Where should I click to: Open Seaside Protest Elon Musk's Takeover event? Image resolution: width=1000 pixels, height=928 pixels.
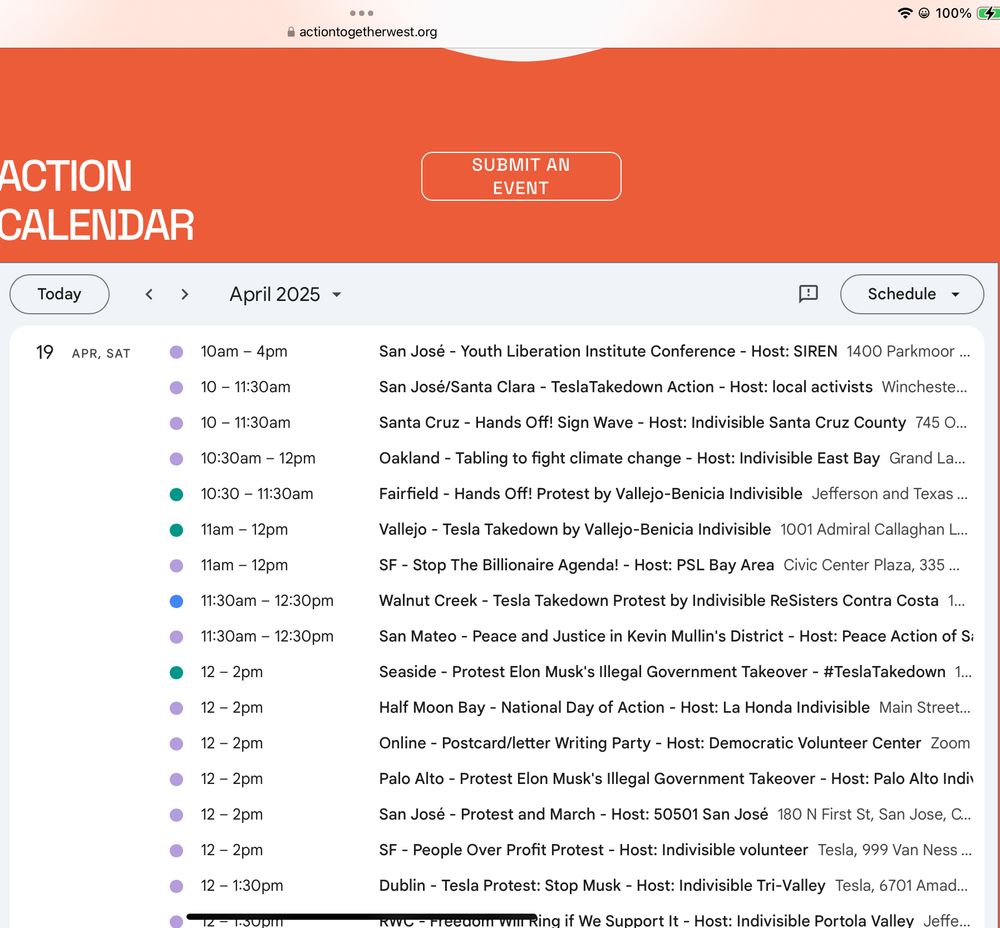pos(662,672)
